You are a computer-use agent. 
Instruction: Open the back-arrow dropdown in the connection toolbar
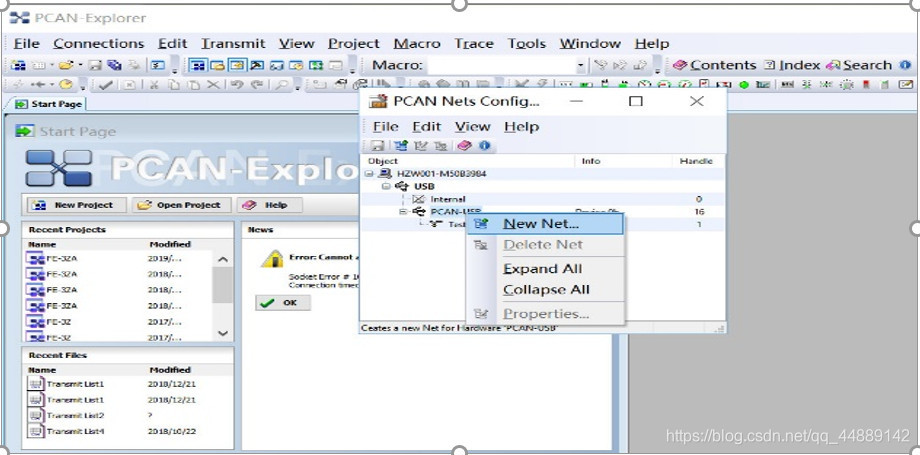pos(51,85)
